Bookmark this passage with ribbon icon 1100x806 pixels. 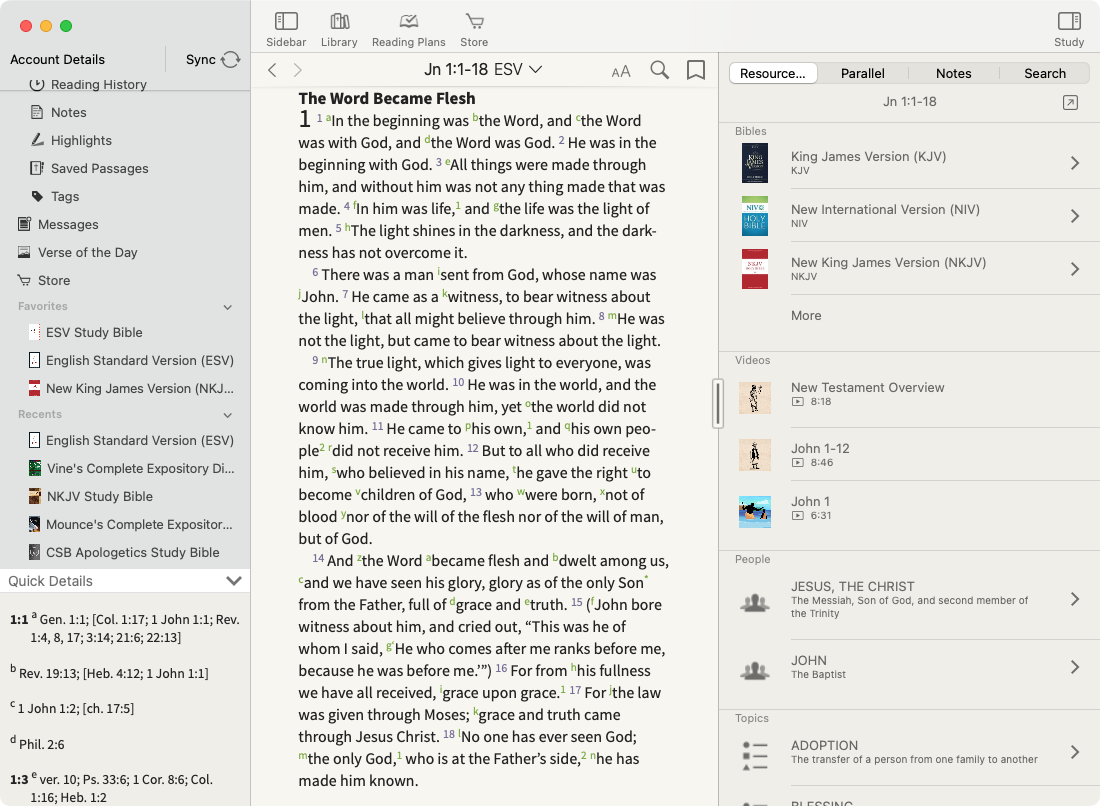696,70
